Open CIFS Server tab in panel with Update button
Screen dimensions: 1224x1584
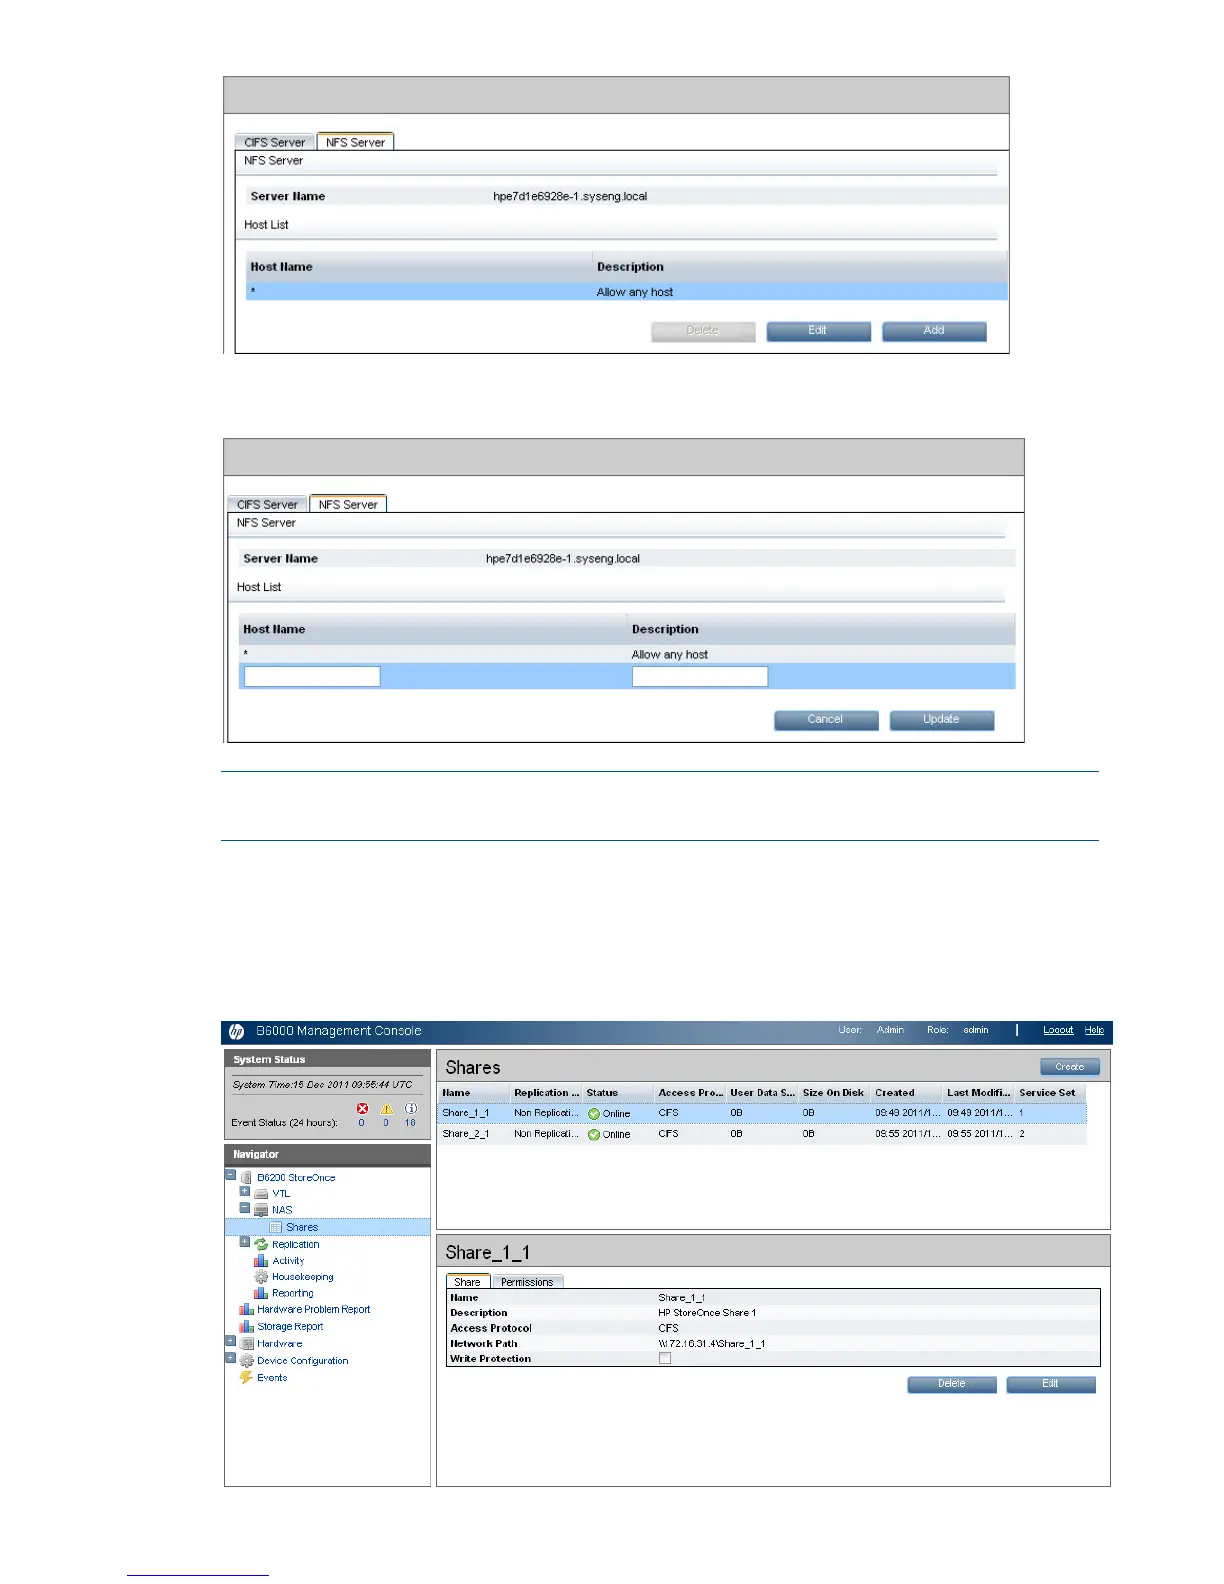coord(267,504)
